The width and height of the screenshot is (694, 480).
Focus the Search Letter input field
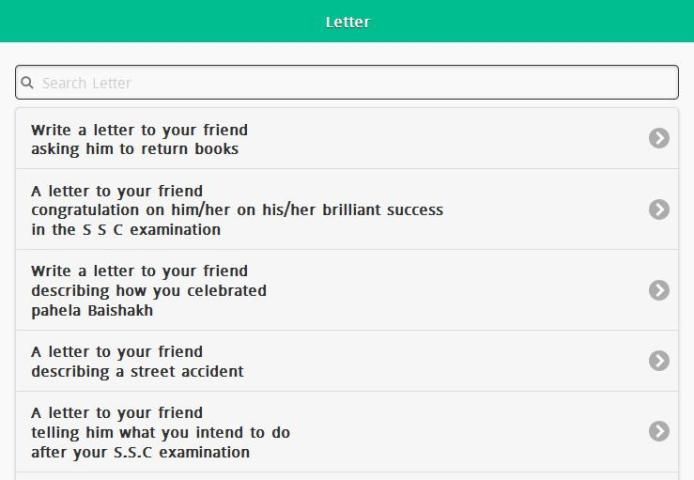click(350, 83)
